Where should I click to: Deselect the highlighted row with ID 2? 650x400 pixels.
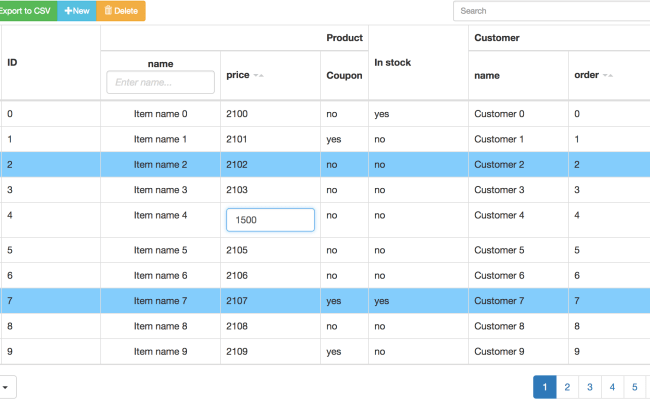click(50, 164)
